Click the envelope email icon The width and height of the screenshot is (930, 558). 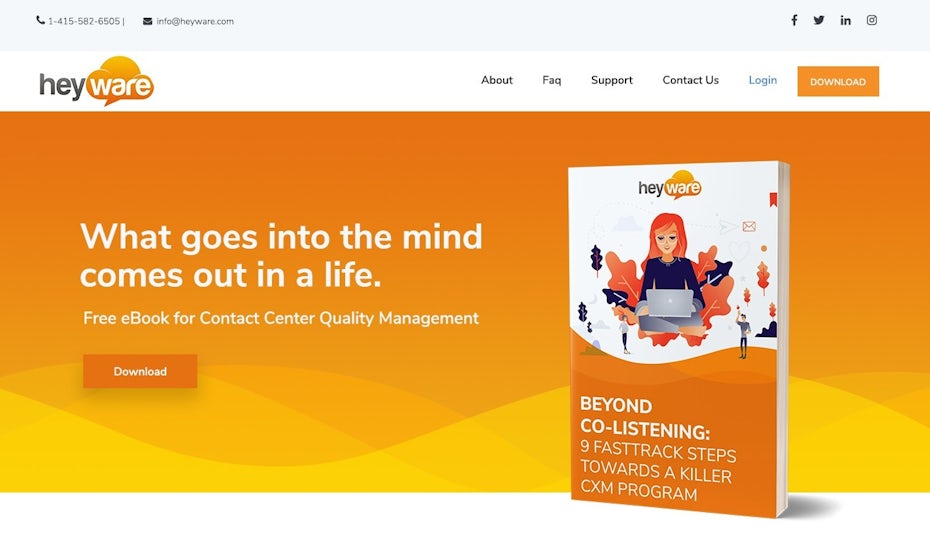[x=148, y=21]
